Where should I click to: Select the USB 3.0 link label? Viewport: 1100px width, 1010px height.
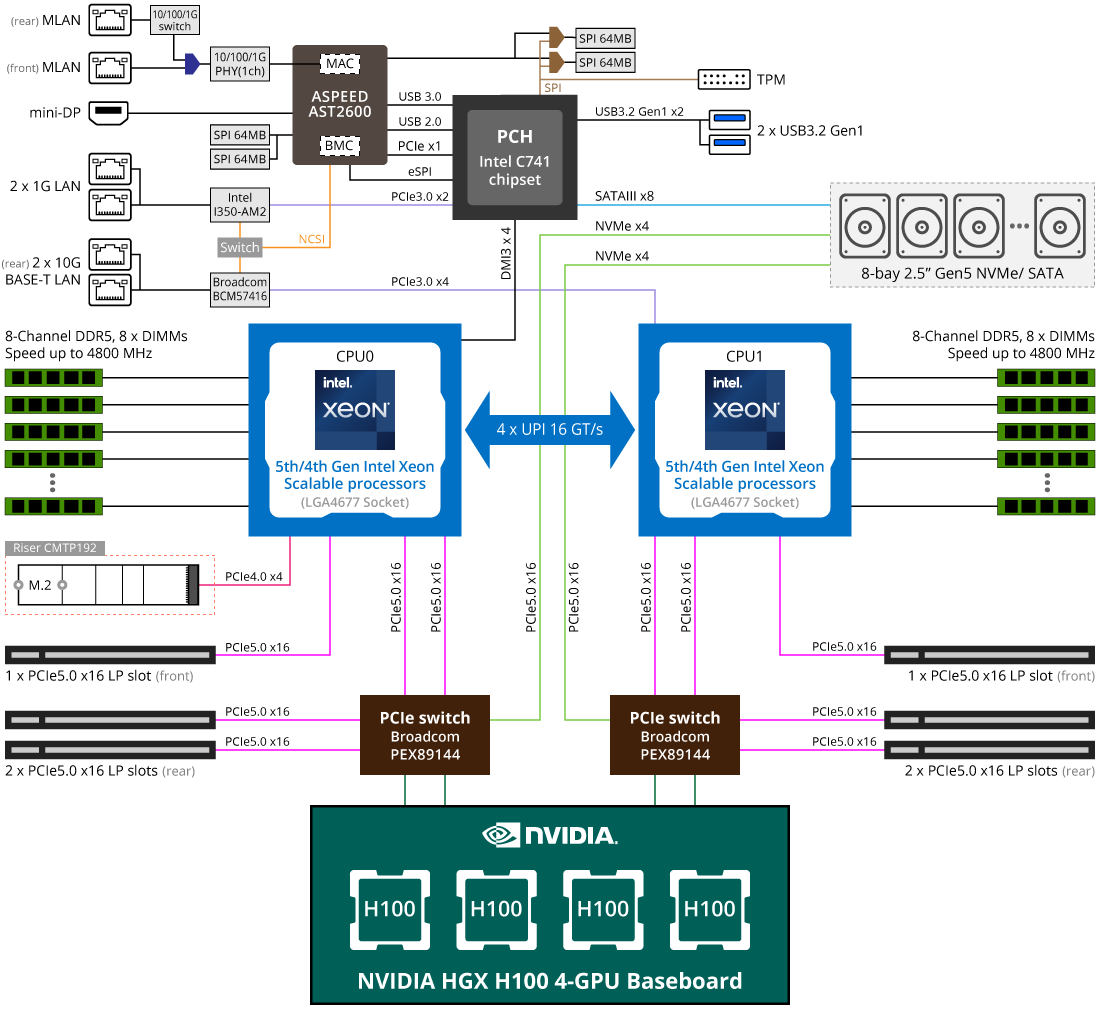point(420,97)
